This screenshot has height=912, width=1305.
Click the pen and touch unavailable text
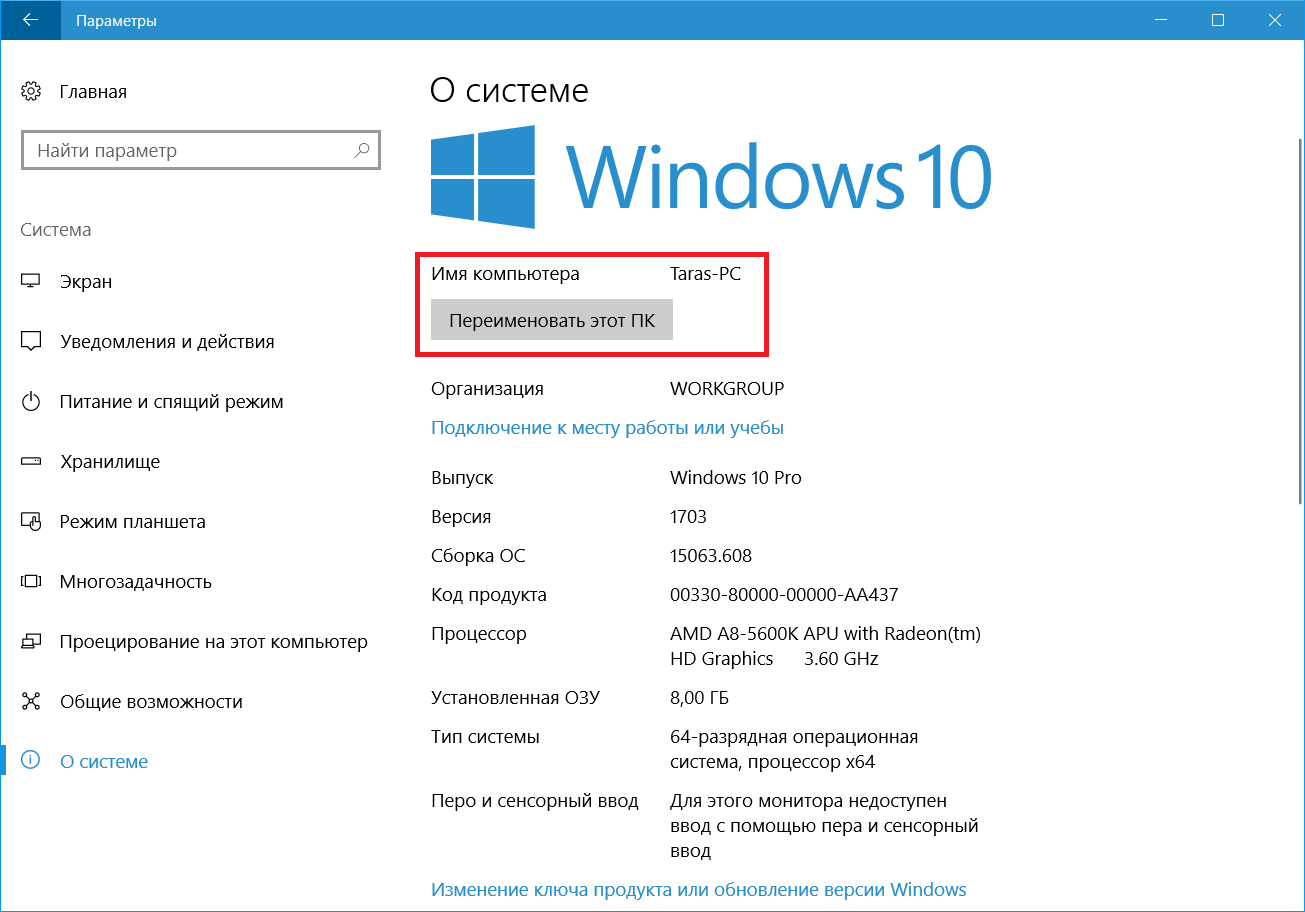point(824,826)
